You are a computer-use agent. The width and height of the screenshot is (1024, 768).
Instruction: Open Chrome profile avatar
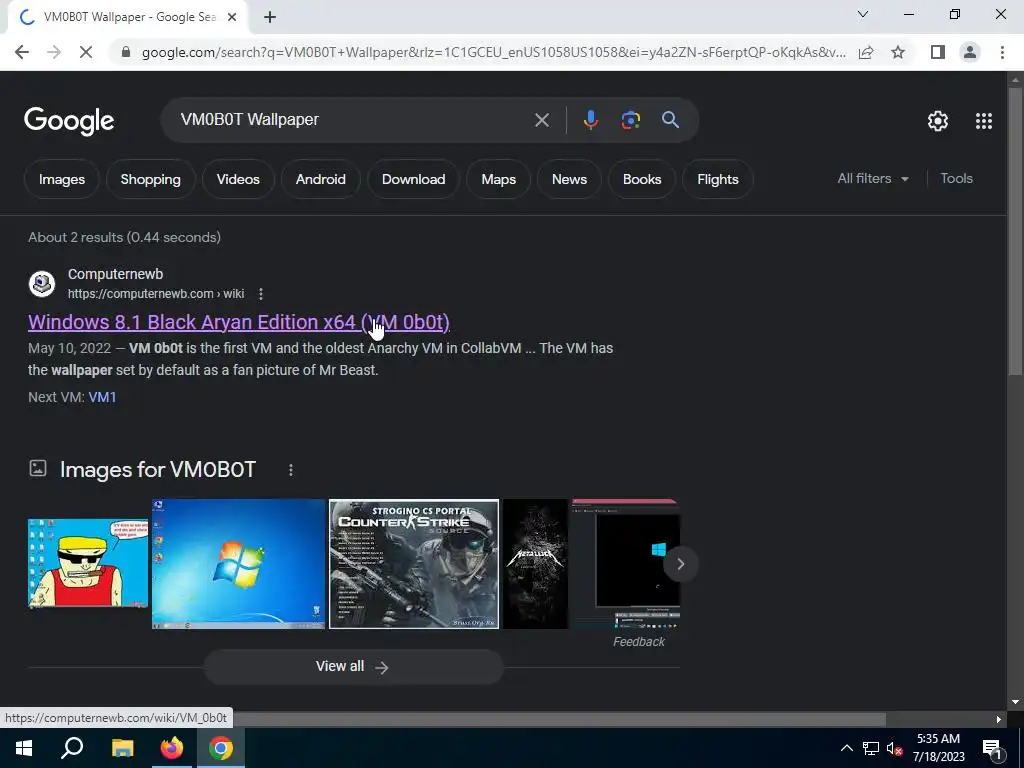click(x=970, y=52)
